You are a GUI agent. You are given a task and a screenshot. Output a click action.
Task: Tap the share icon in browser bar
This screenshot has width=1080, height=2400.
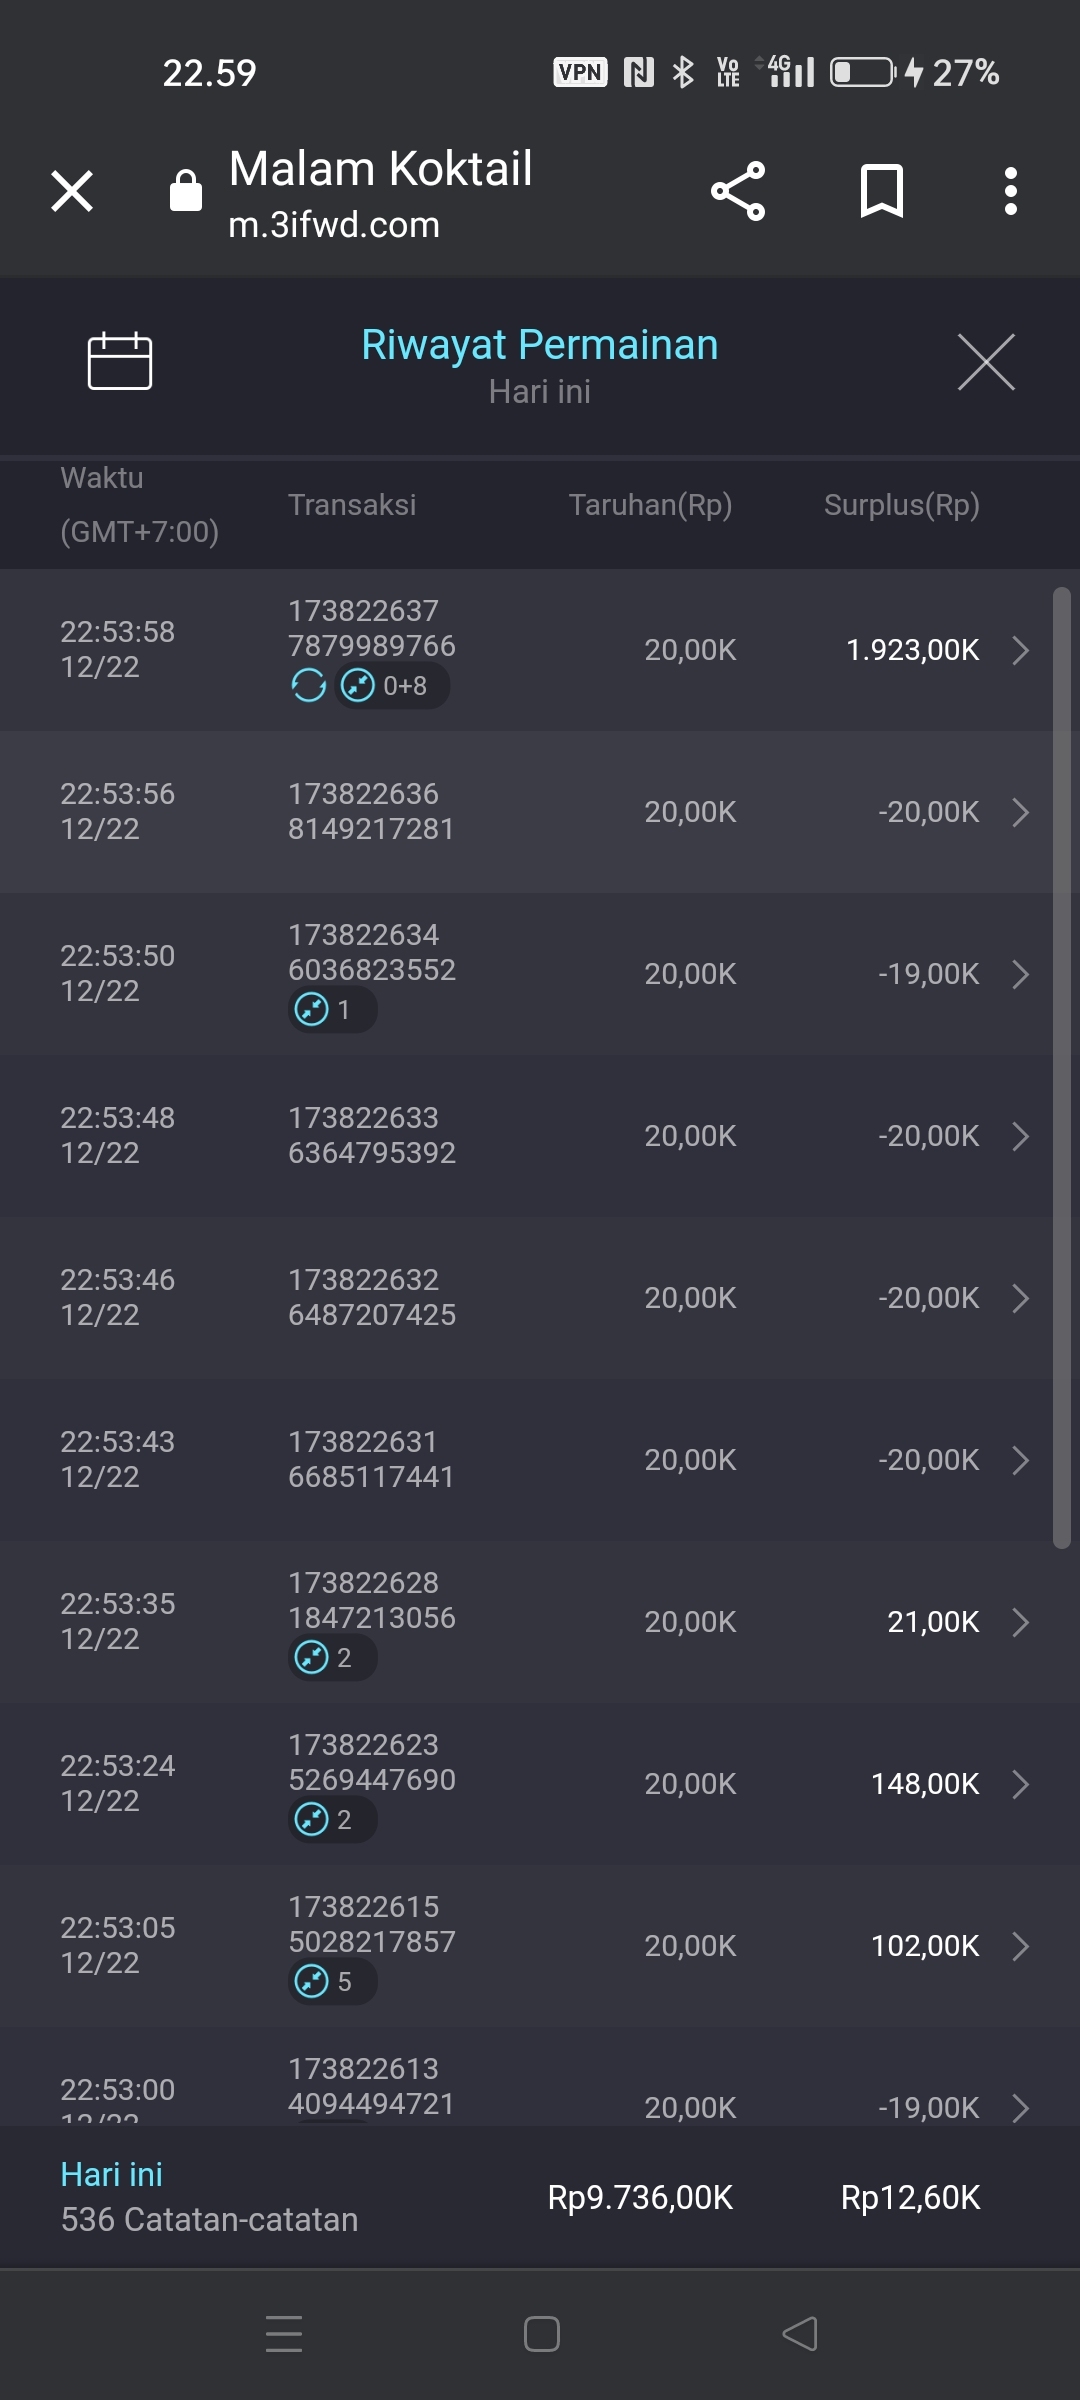pyautogui.click(x=738, y=190)
